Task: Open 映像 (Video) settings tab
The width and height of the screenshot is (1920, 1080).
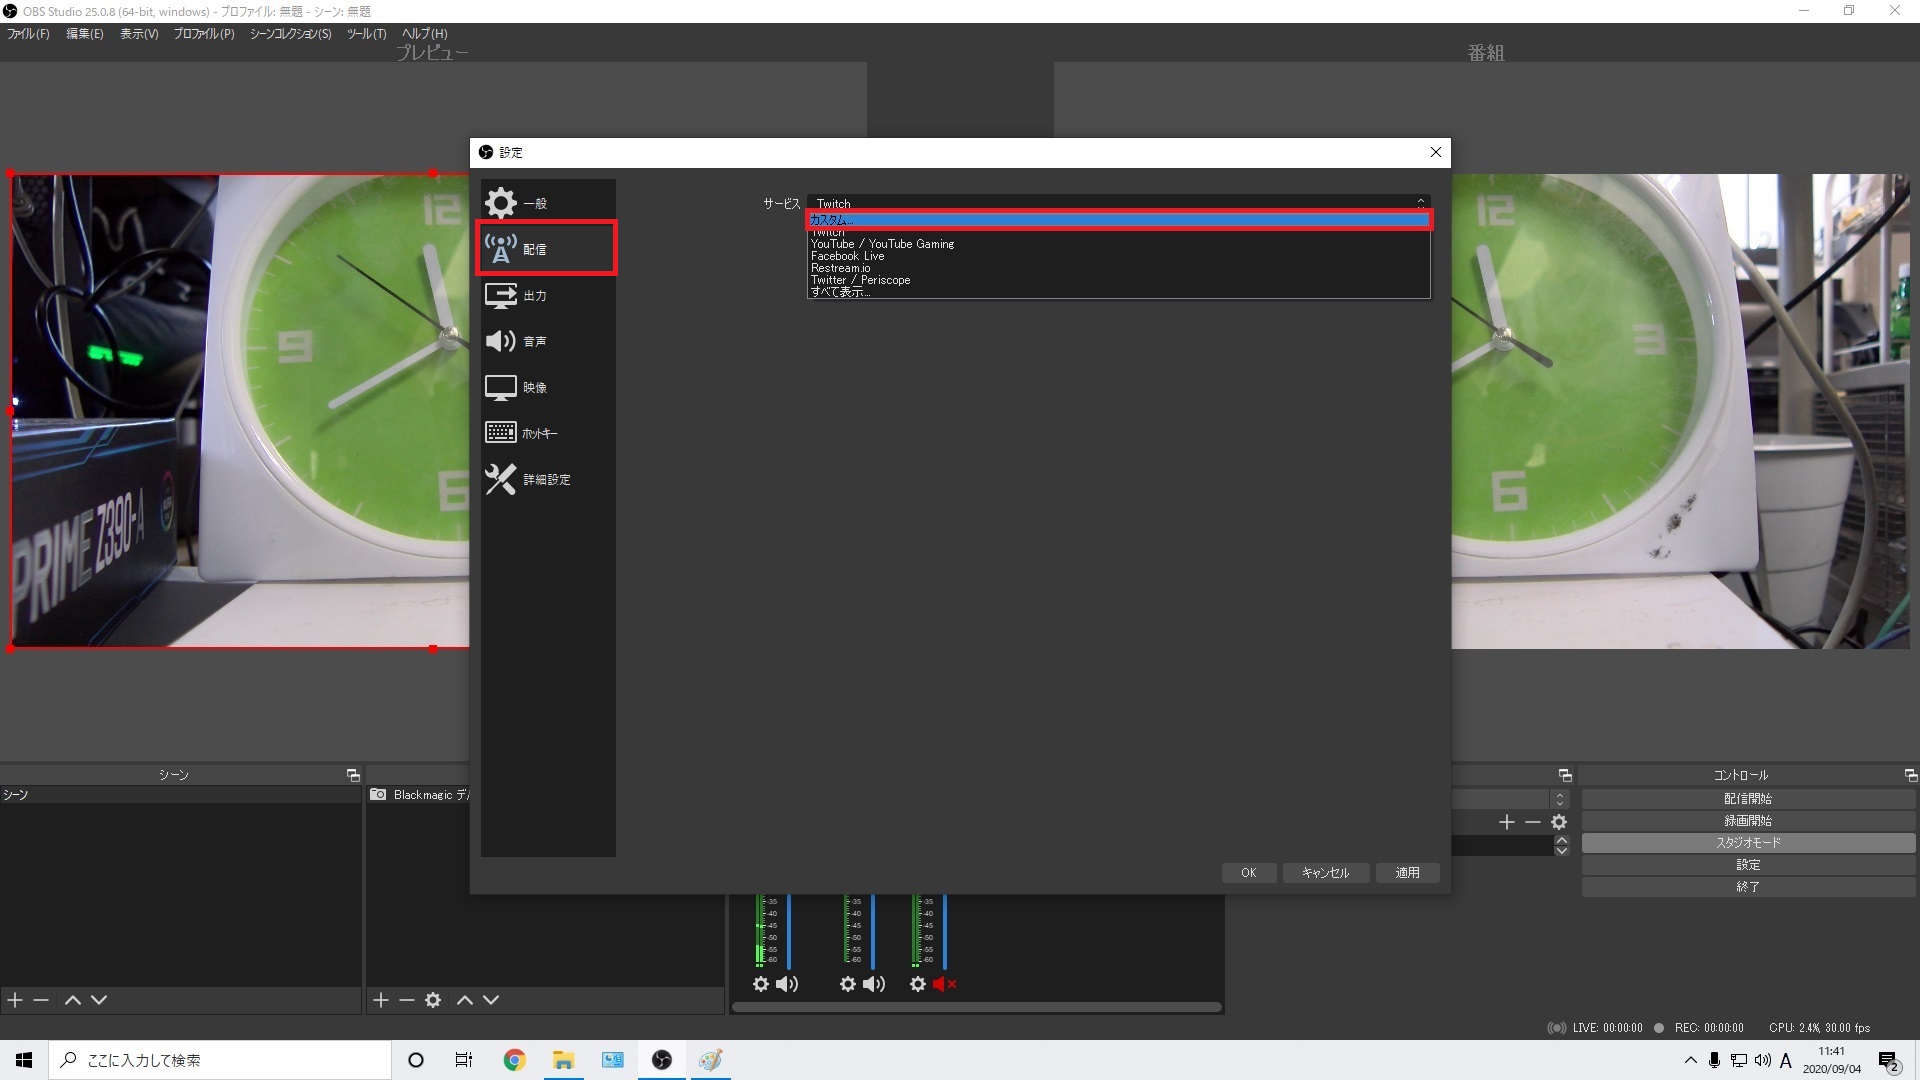Action: 534,386
